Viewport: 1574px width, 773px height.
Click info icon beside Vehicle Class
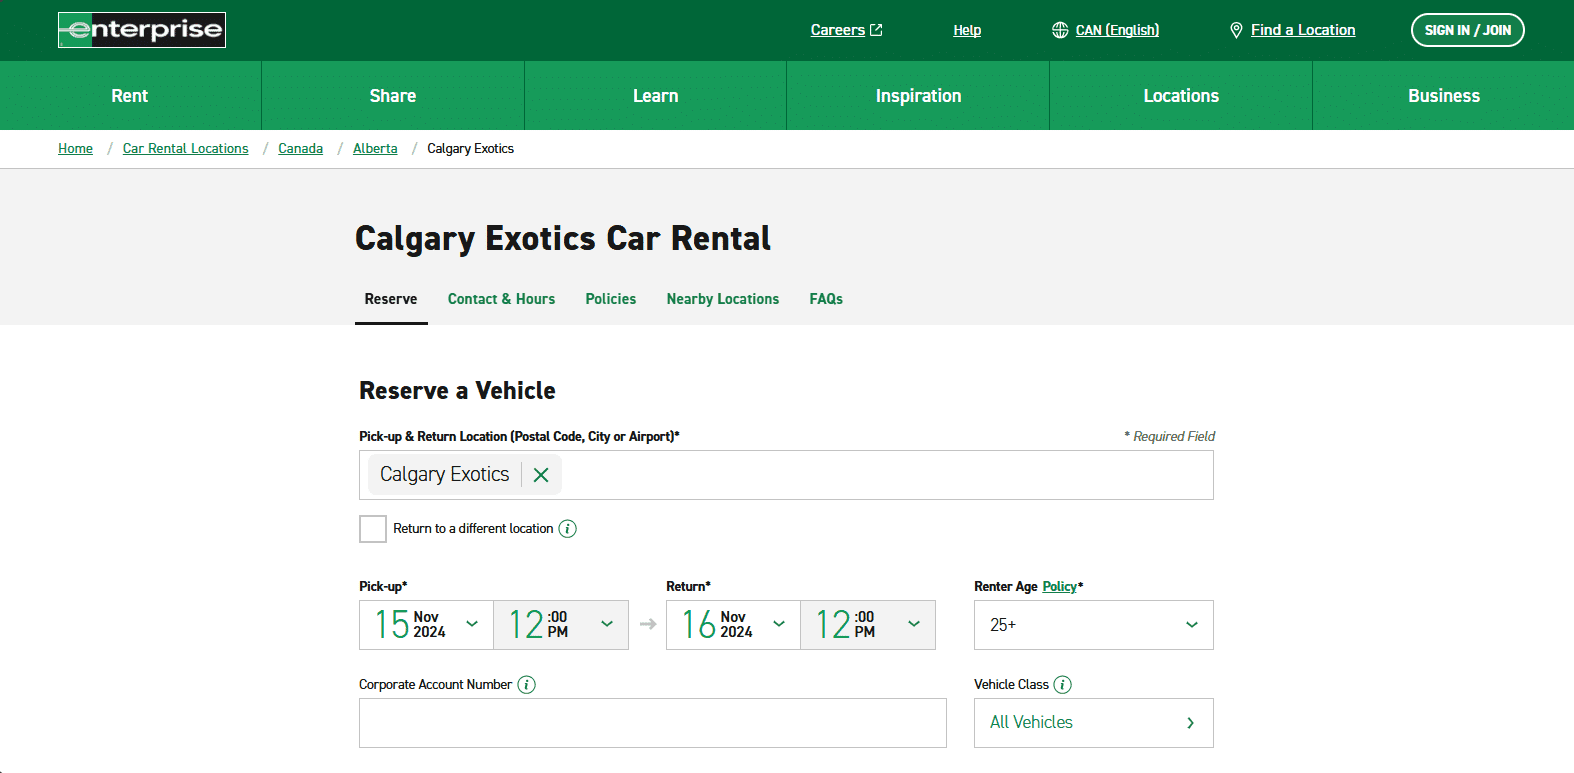(1063, 685)
